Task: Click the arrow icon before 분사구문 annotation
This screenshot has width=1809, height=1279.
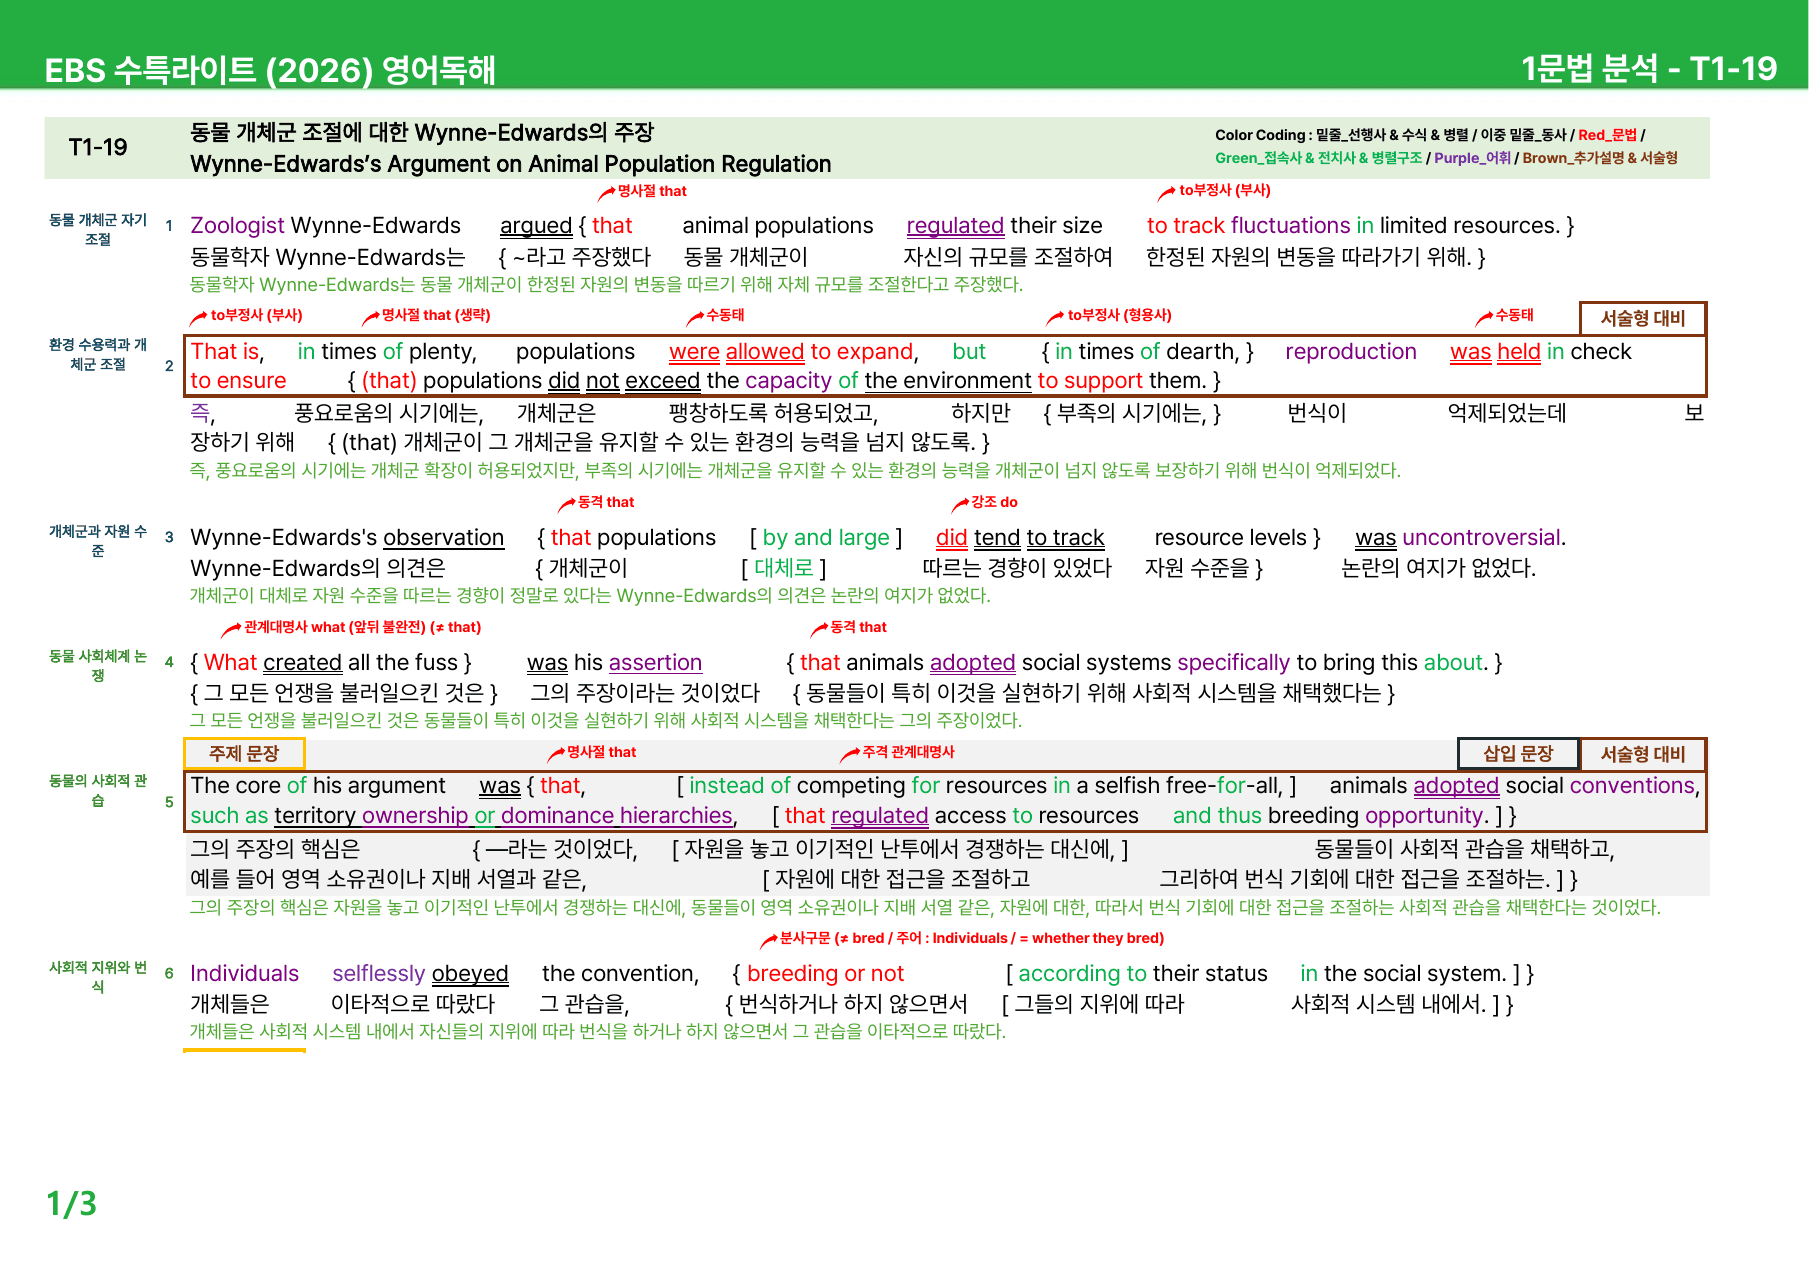Action: coord(768,941)
